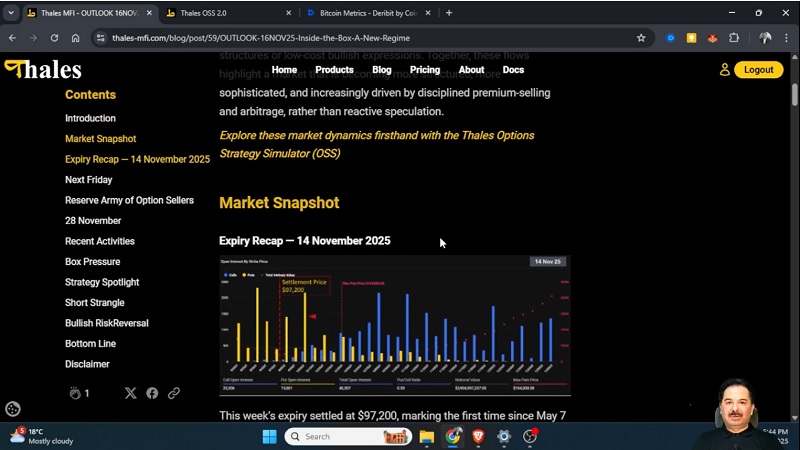Open the cookie settings icon at bottom-left

(13, 408)
